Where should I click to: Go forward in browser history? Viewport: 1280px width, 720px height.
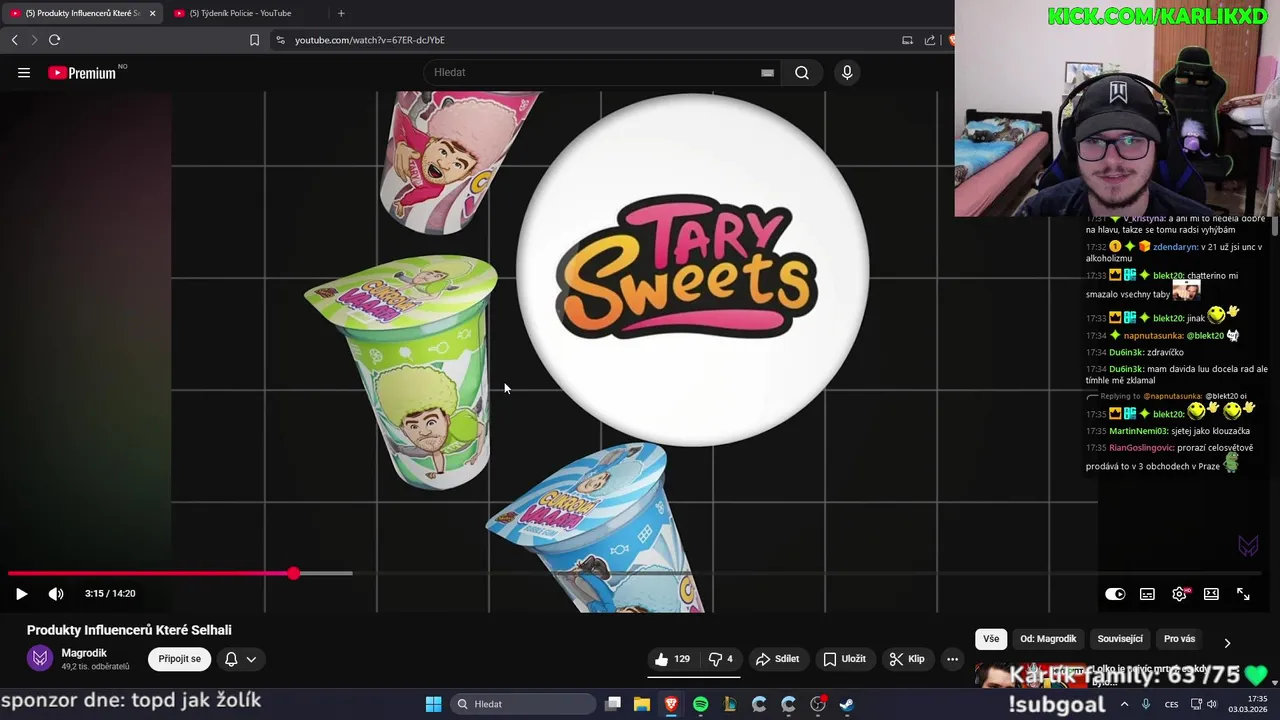click(34, 40)
